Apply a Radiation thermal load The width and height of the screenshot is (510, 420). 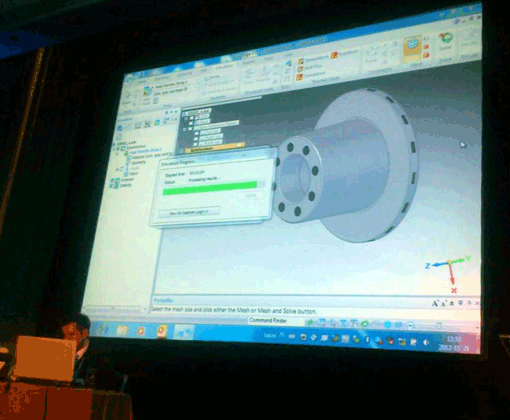(345, 54)
